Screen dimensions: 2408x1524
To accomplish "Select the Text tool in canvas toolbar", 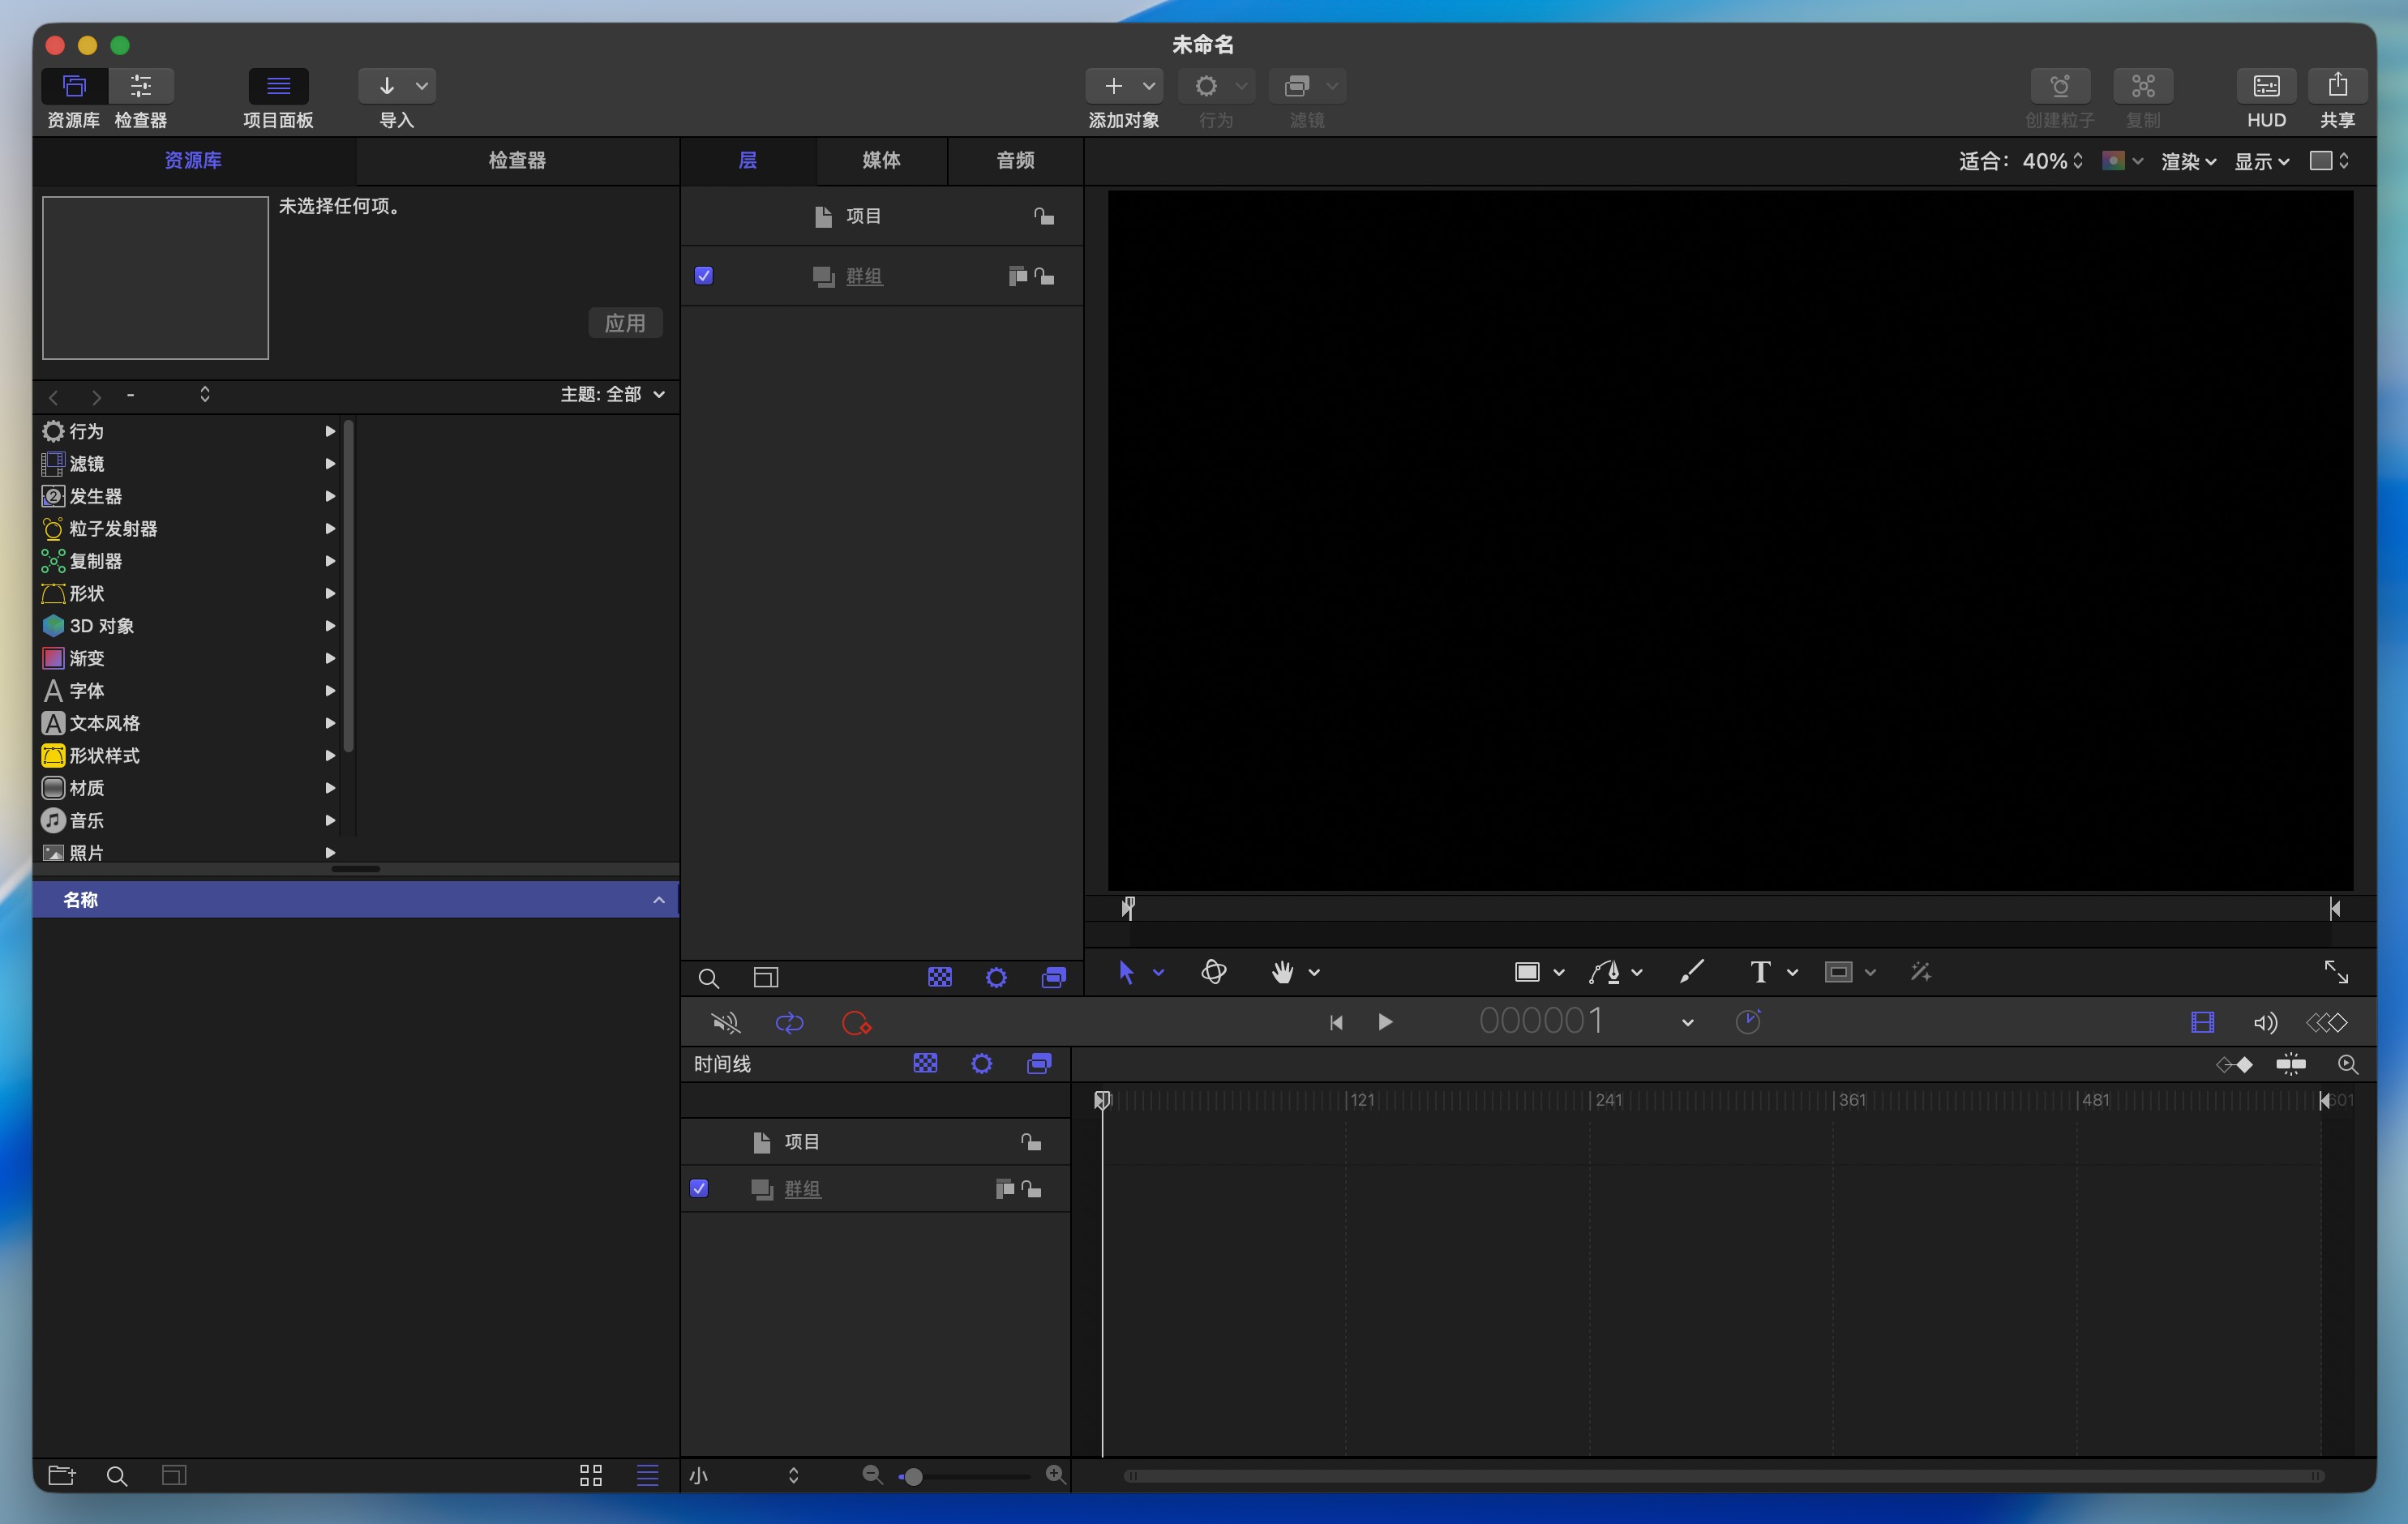I will pyautogui.click(x=1760, y=972).
